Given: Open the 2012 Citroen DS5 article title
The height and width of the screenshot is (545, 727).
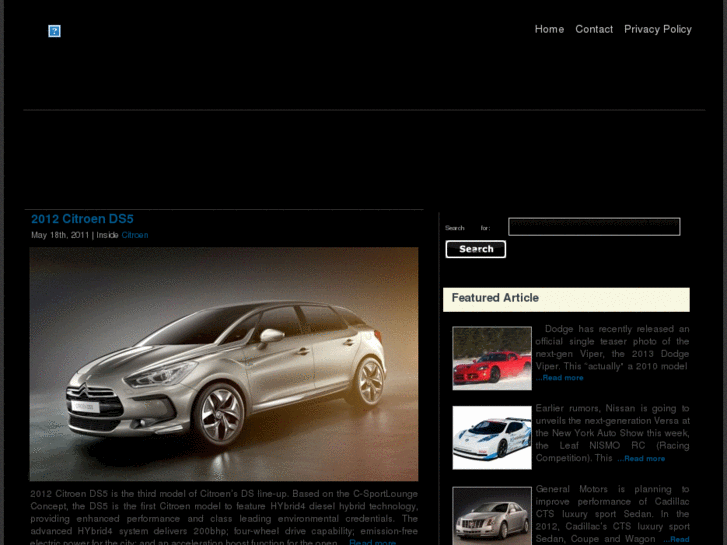Looking at the screenshot, I should [x=82, y=219].
